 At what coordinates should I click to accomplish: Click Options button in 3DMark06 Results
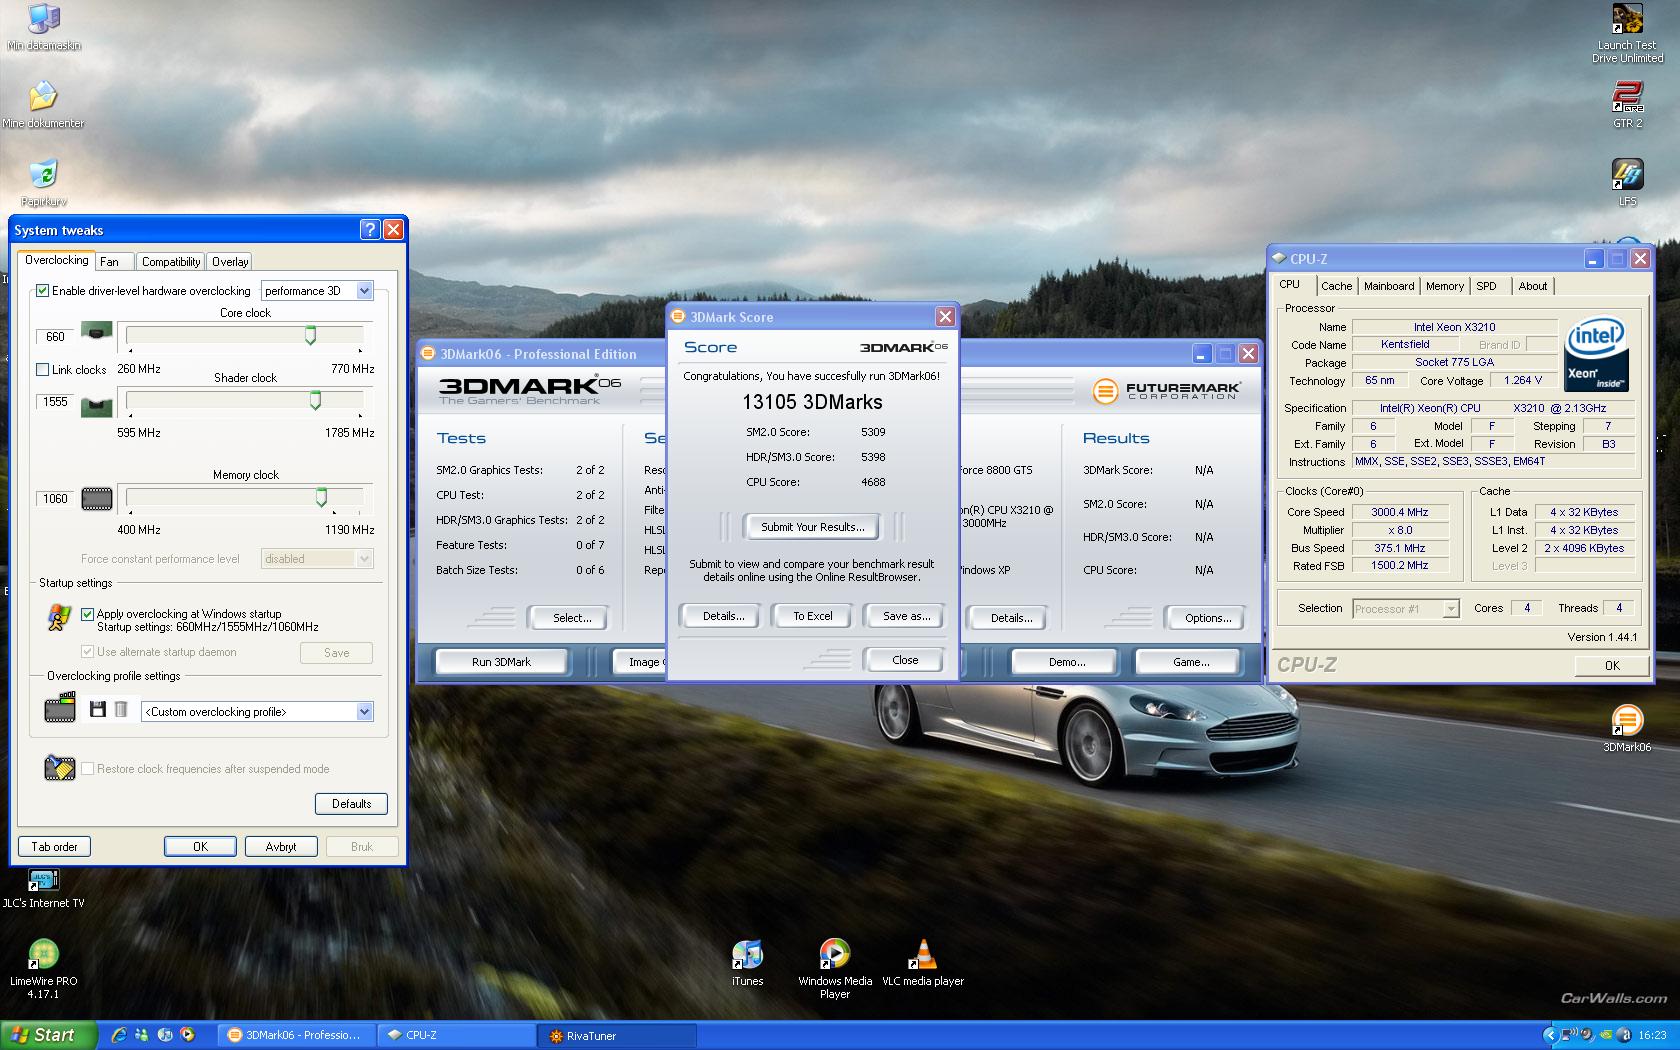coord(1208,618)
